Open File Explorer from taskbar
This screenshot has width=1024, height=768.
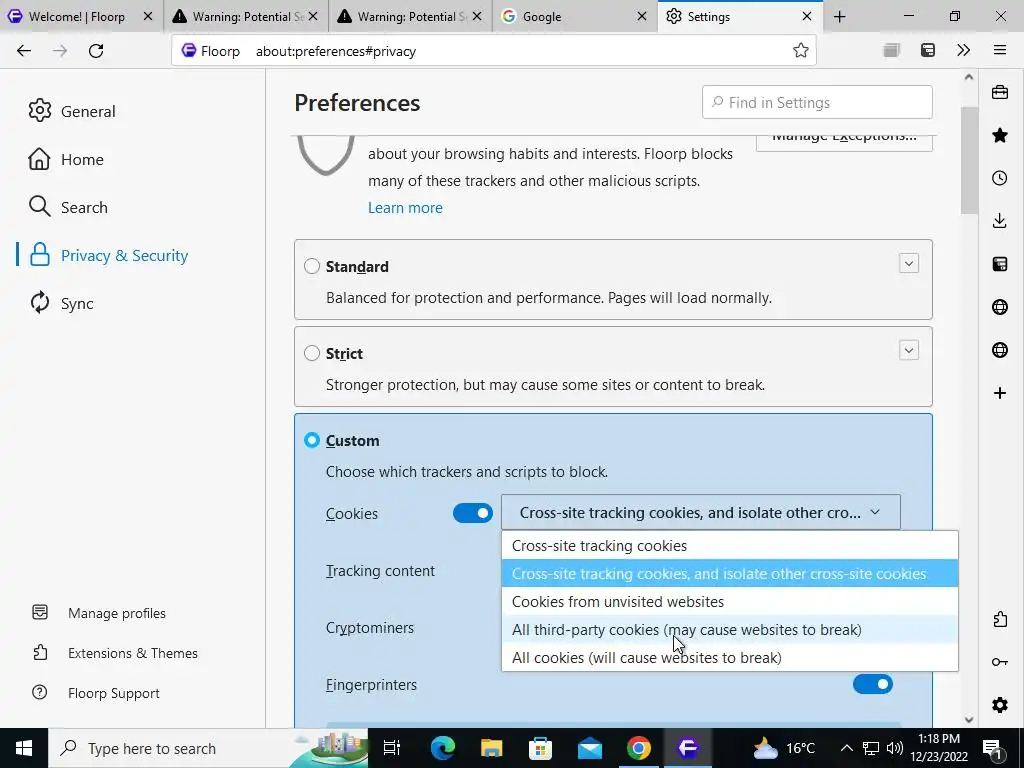point(492,748)
